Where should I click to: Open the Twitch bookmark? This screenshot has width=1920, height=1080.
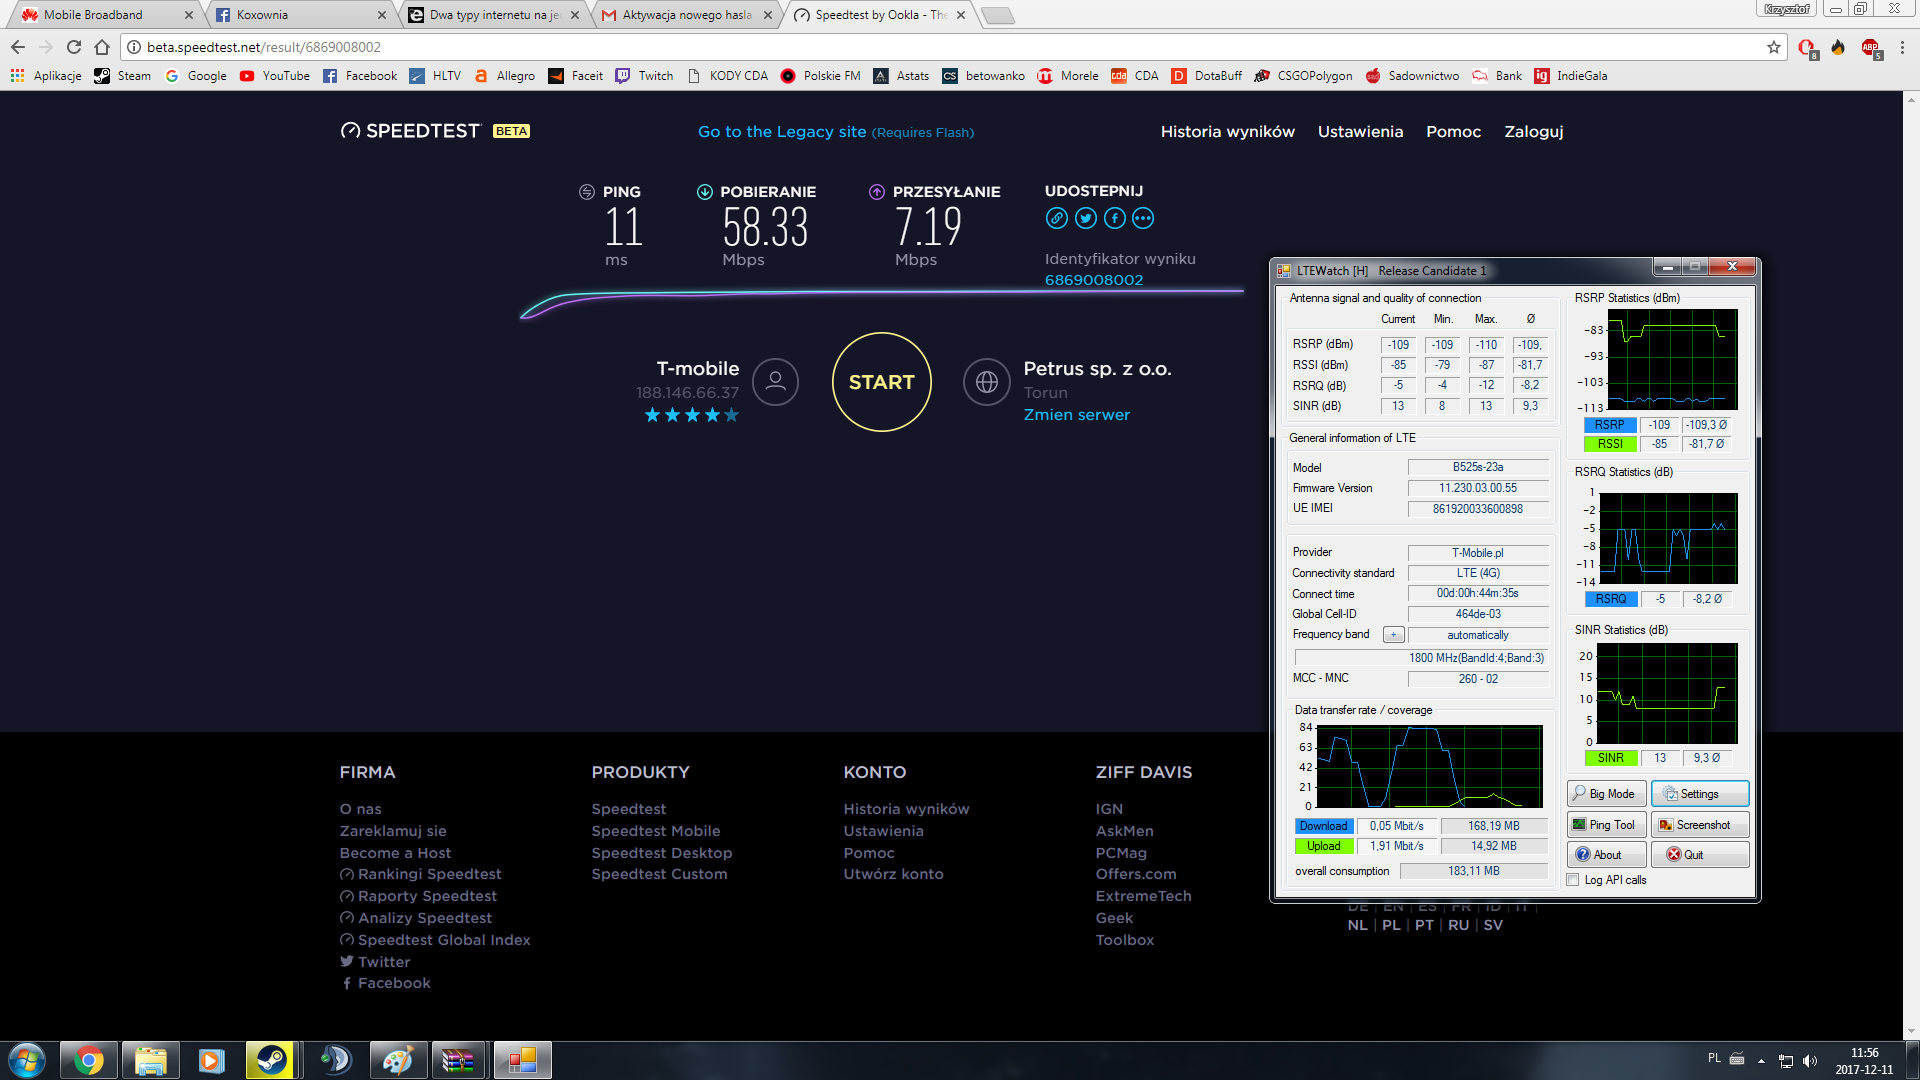click(645, 76)
